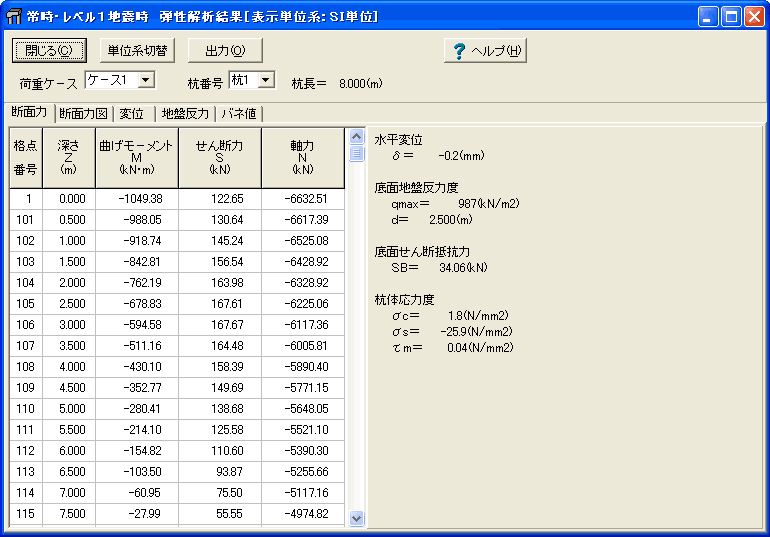Select moment cell -352.77
The height and width of the screenshot is (537, 770).
click(x=137, y=388)
